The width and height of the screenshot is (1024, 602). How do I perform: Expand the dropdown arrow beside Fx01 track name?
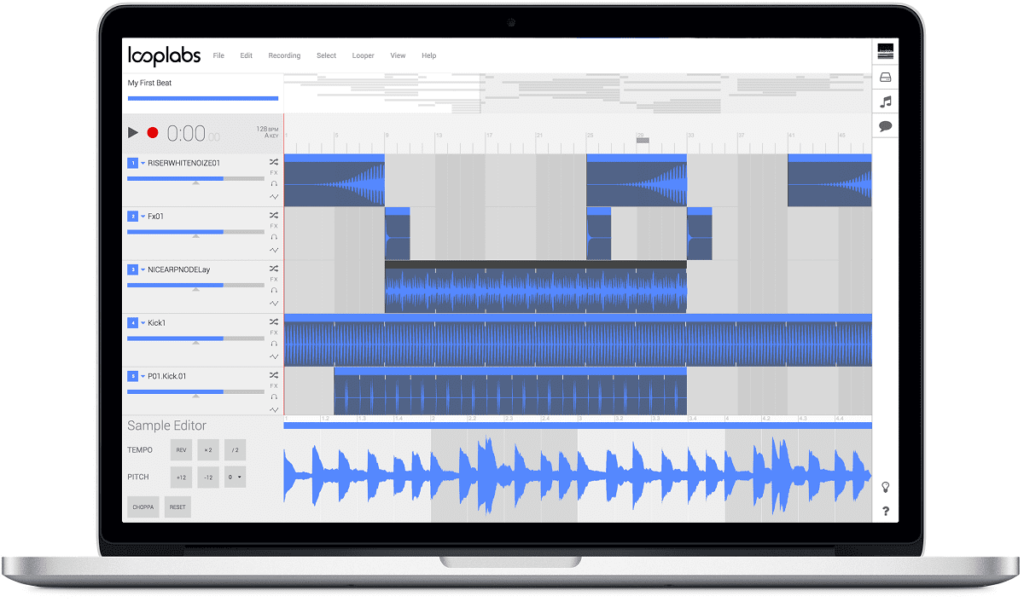[x=143, y=216]
